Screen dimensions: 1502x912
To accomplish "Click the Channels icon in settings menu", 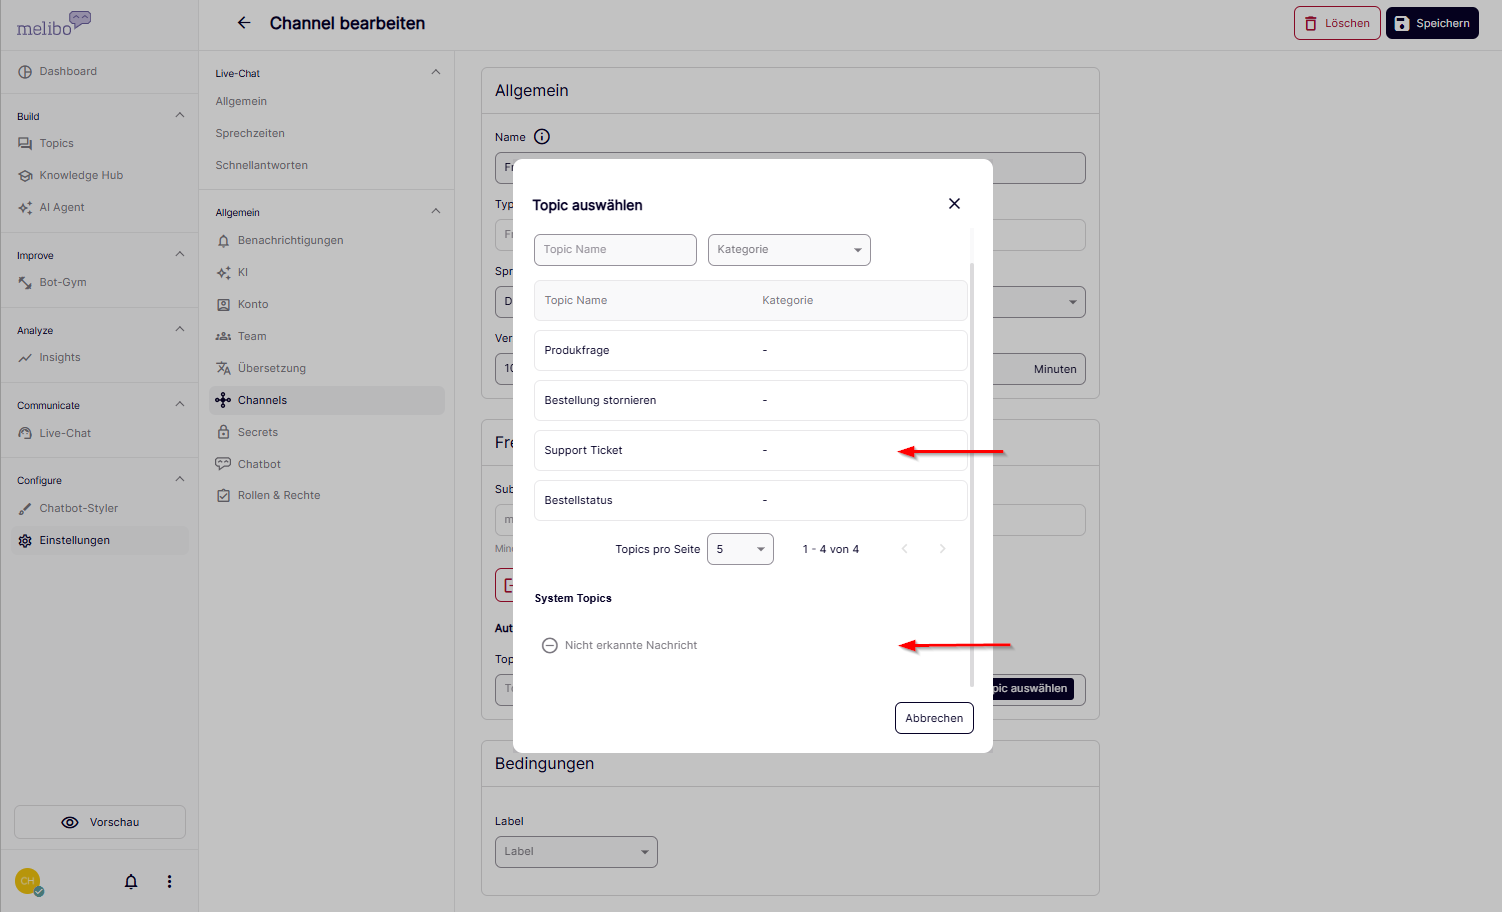I will pos(223,400).
